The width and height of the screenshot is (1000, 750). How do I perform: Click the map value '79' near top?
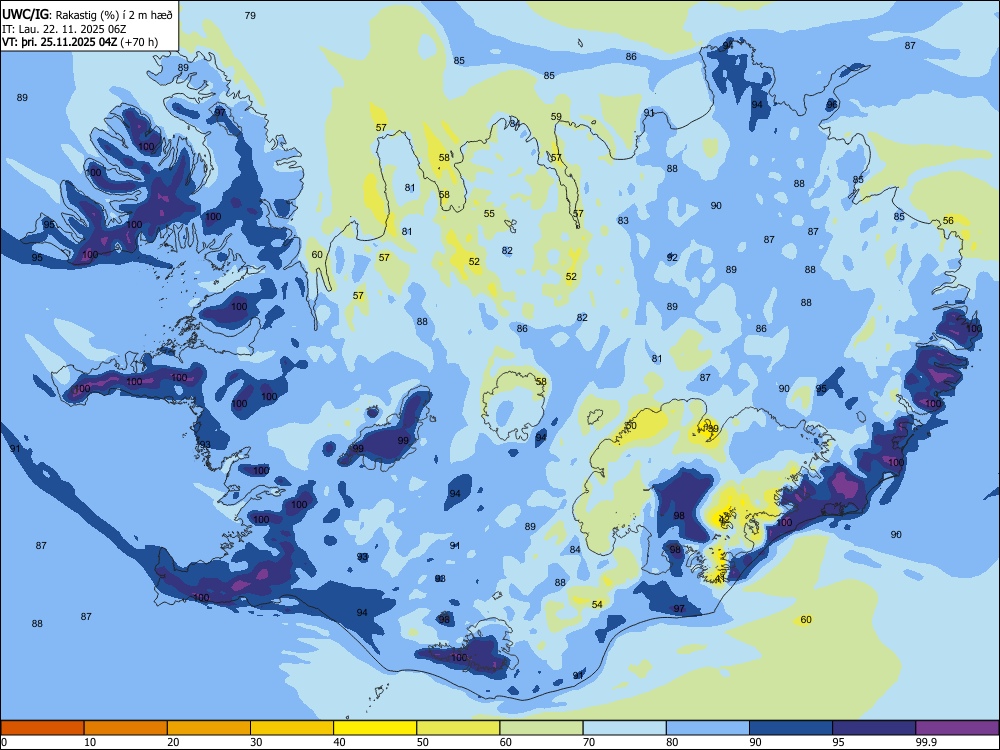coord(250,15)
